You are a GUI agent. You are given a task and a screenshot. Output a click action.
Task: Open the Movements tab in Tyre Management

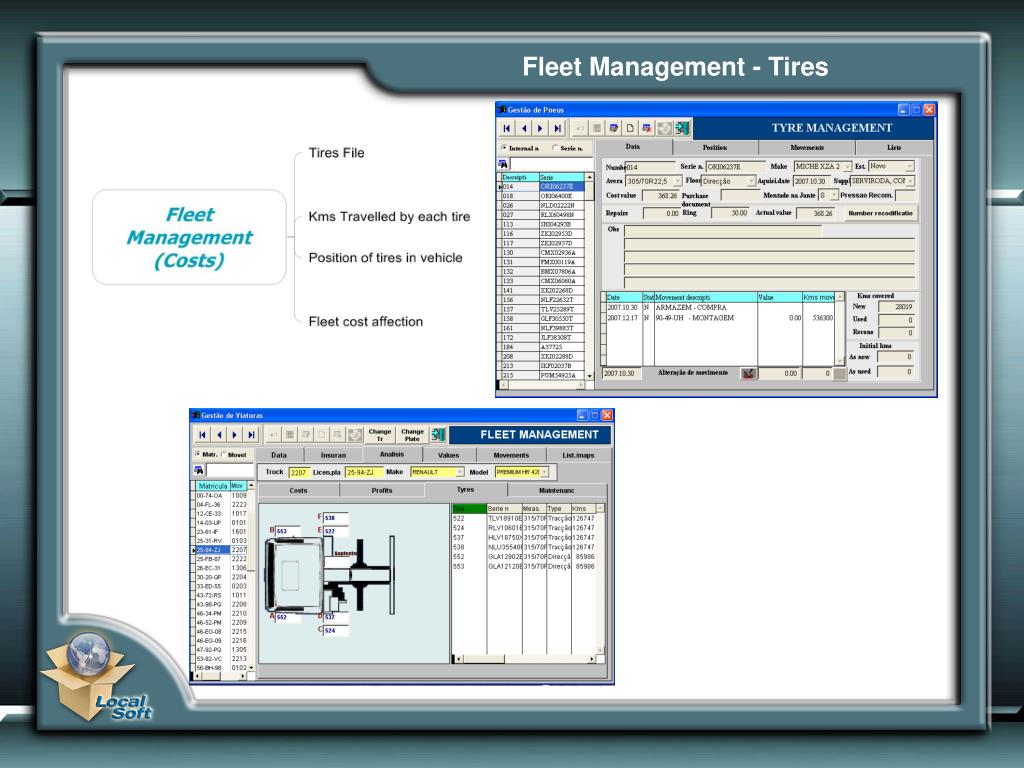pyautogui.click(x=807, y=148)
